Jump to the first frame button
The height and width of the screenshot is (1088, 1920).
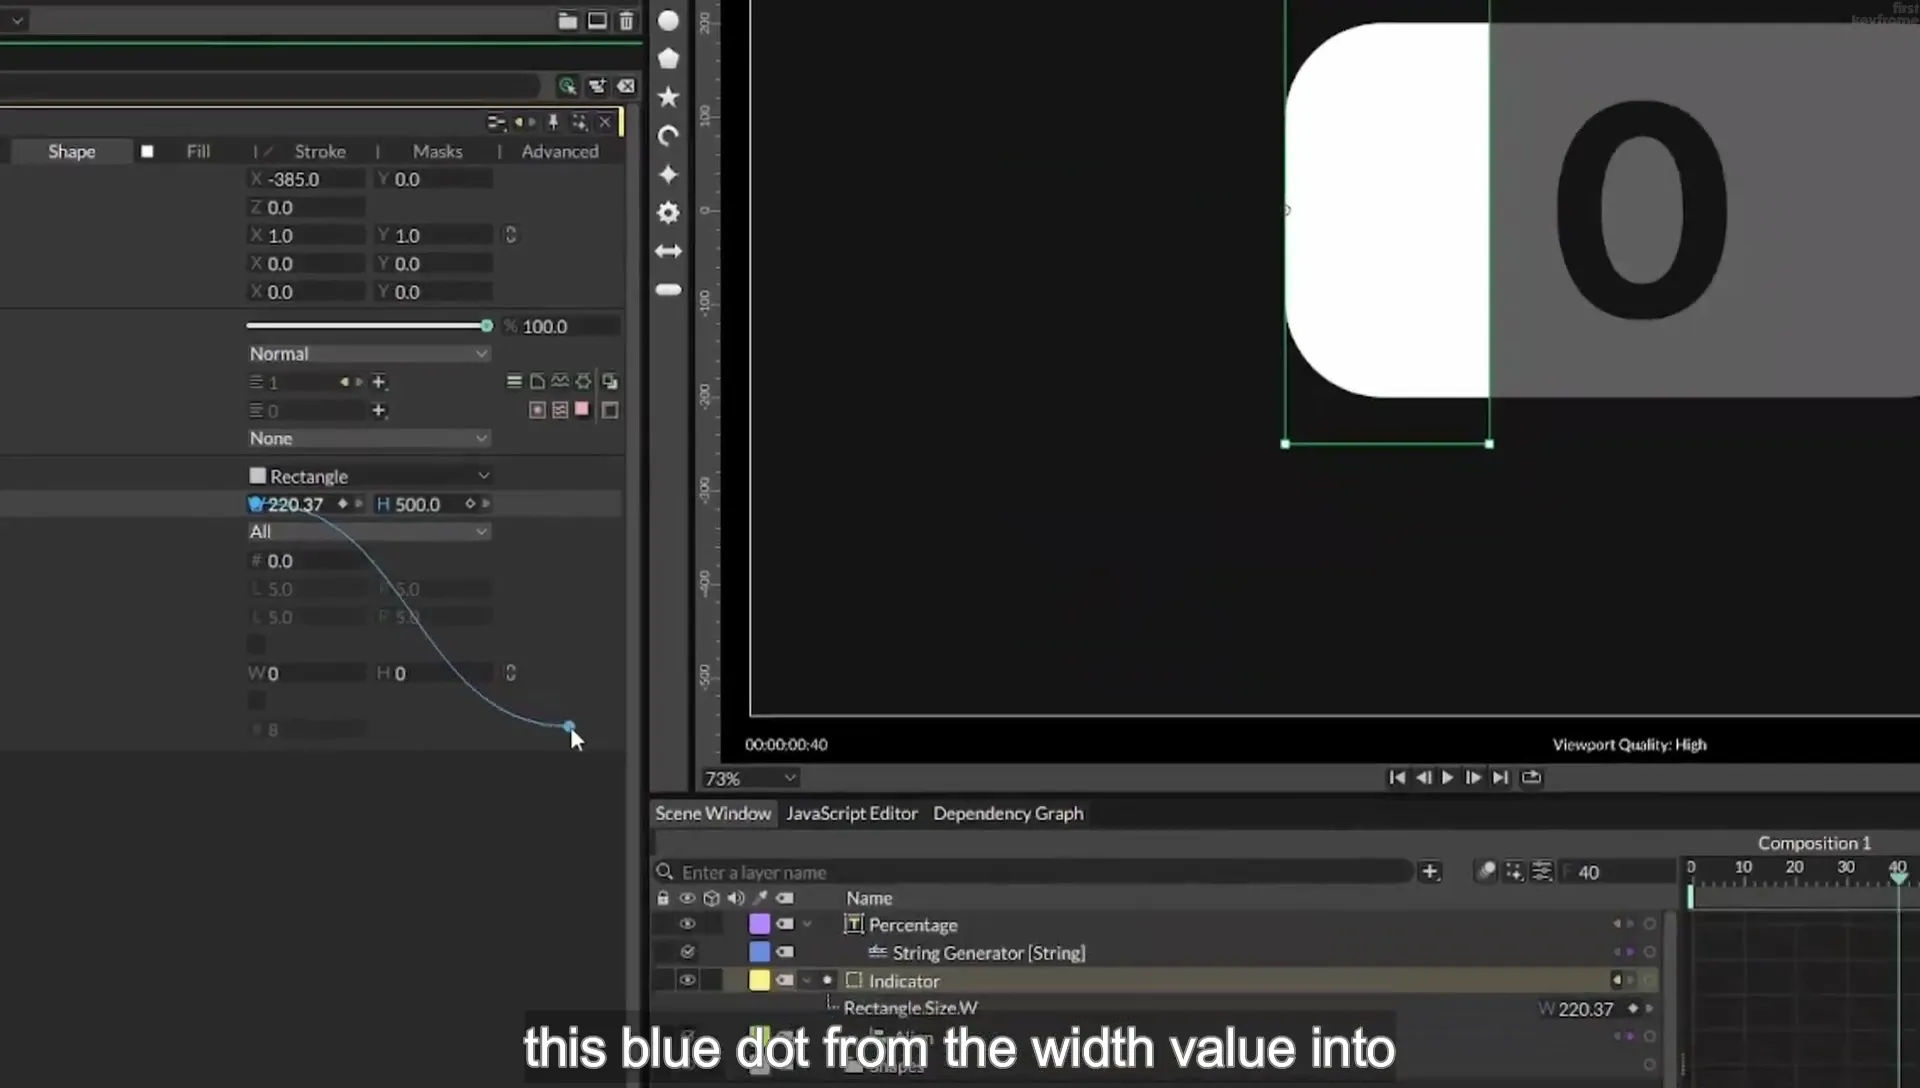1397,777
